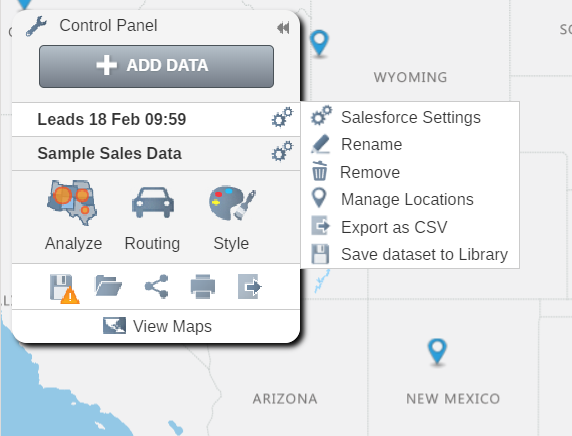Click the export arrow icon in bottom toolbar
Viewport: 572px width, 436px height.
pyautogui.click(x=250, y=286)
